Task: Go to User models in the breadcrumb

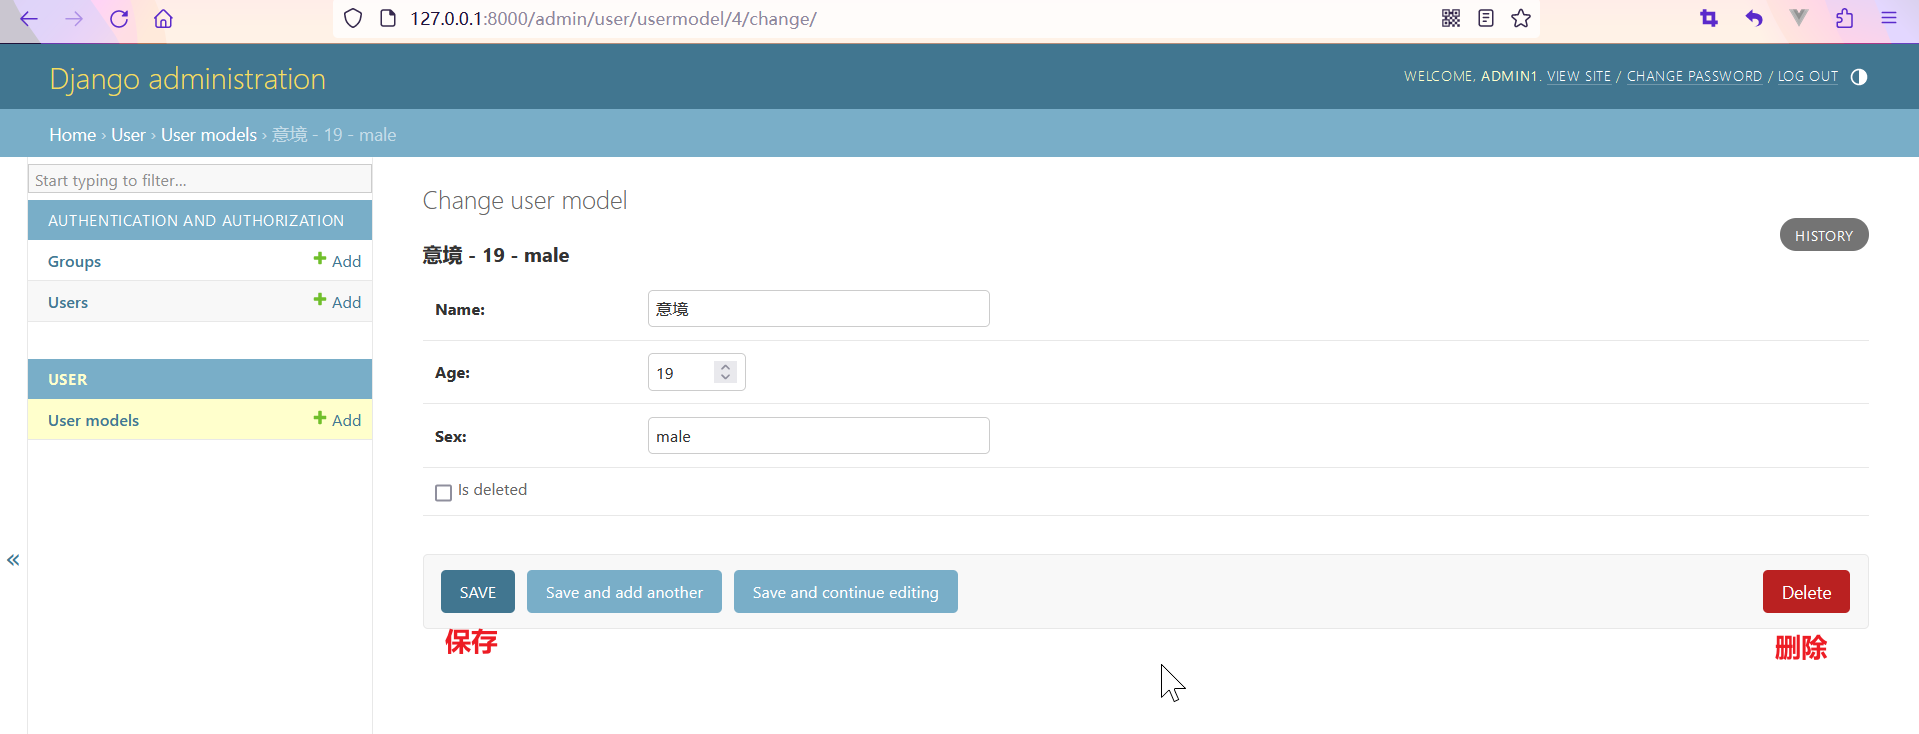Action: pyautogui.click(x=209, y=134)
